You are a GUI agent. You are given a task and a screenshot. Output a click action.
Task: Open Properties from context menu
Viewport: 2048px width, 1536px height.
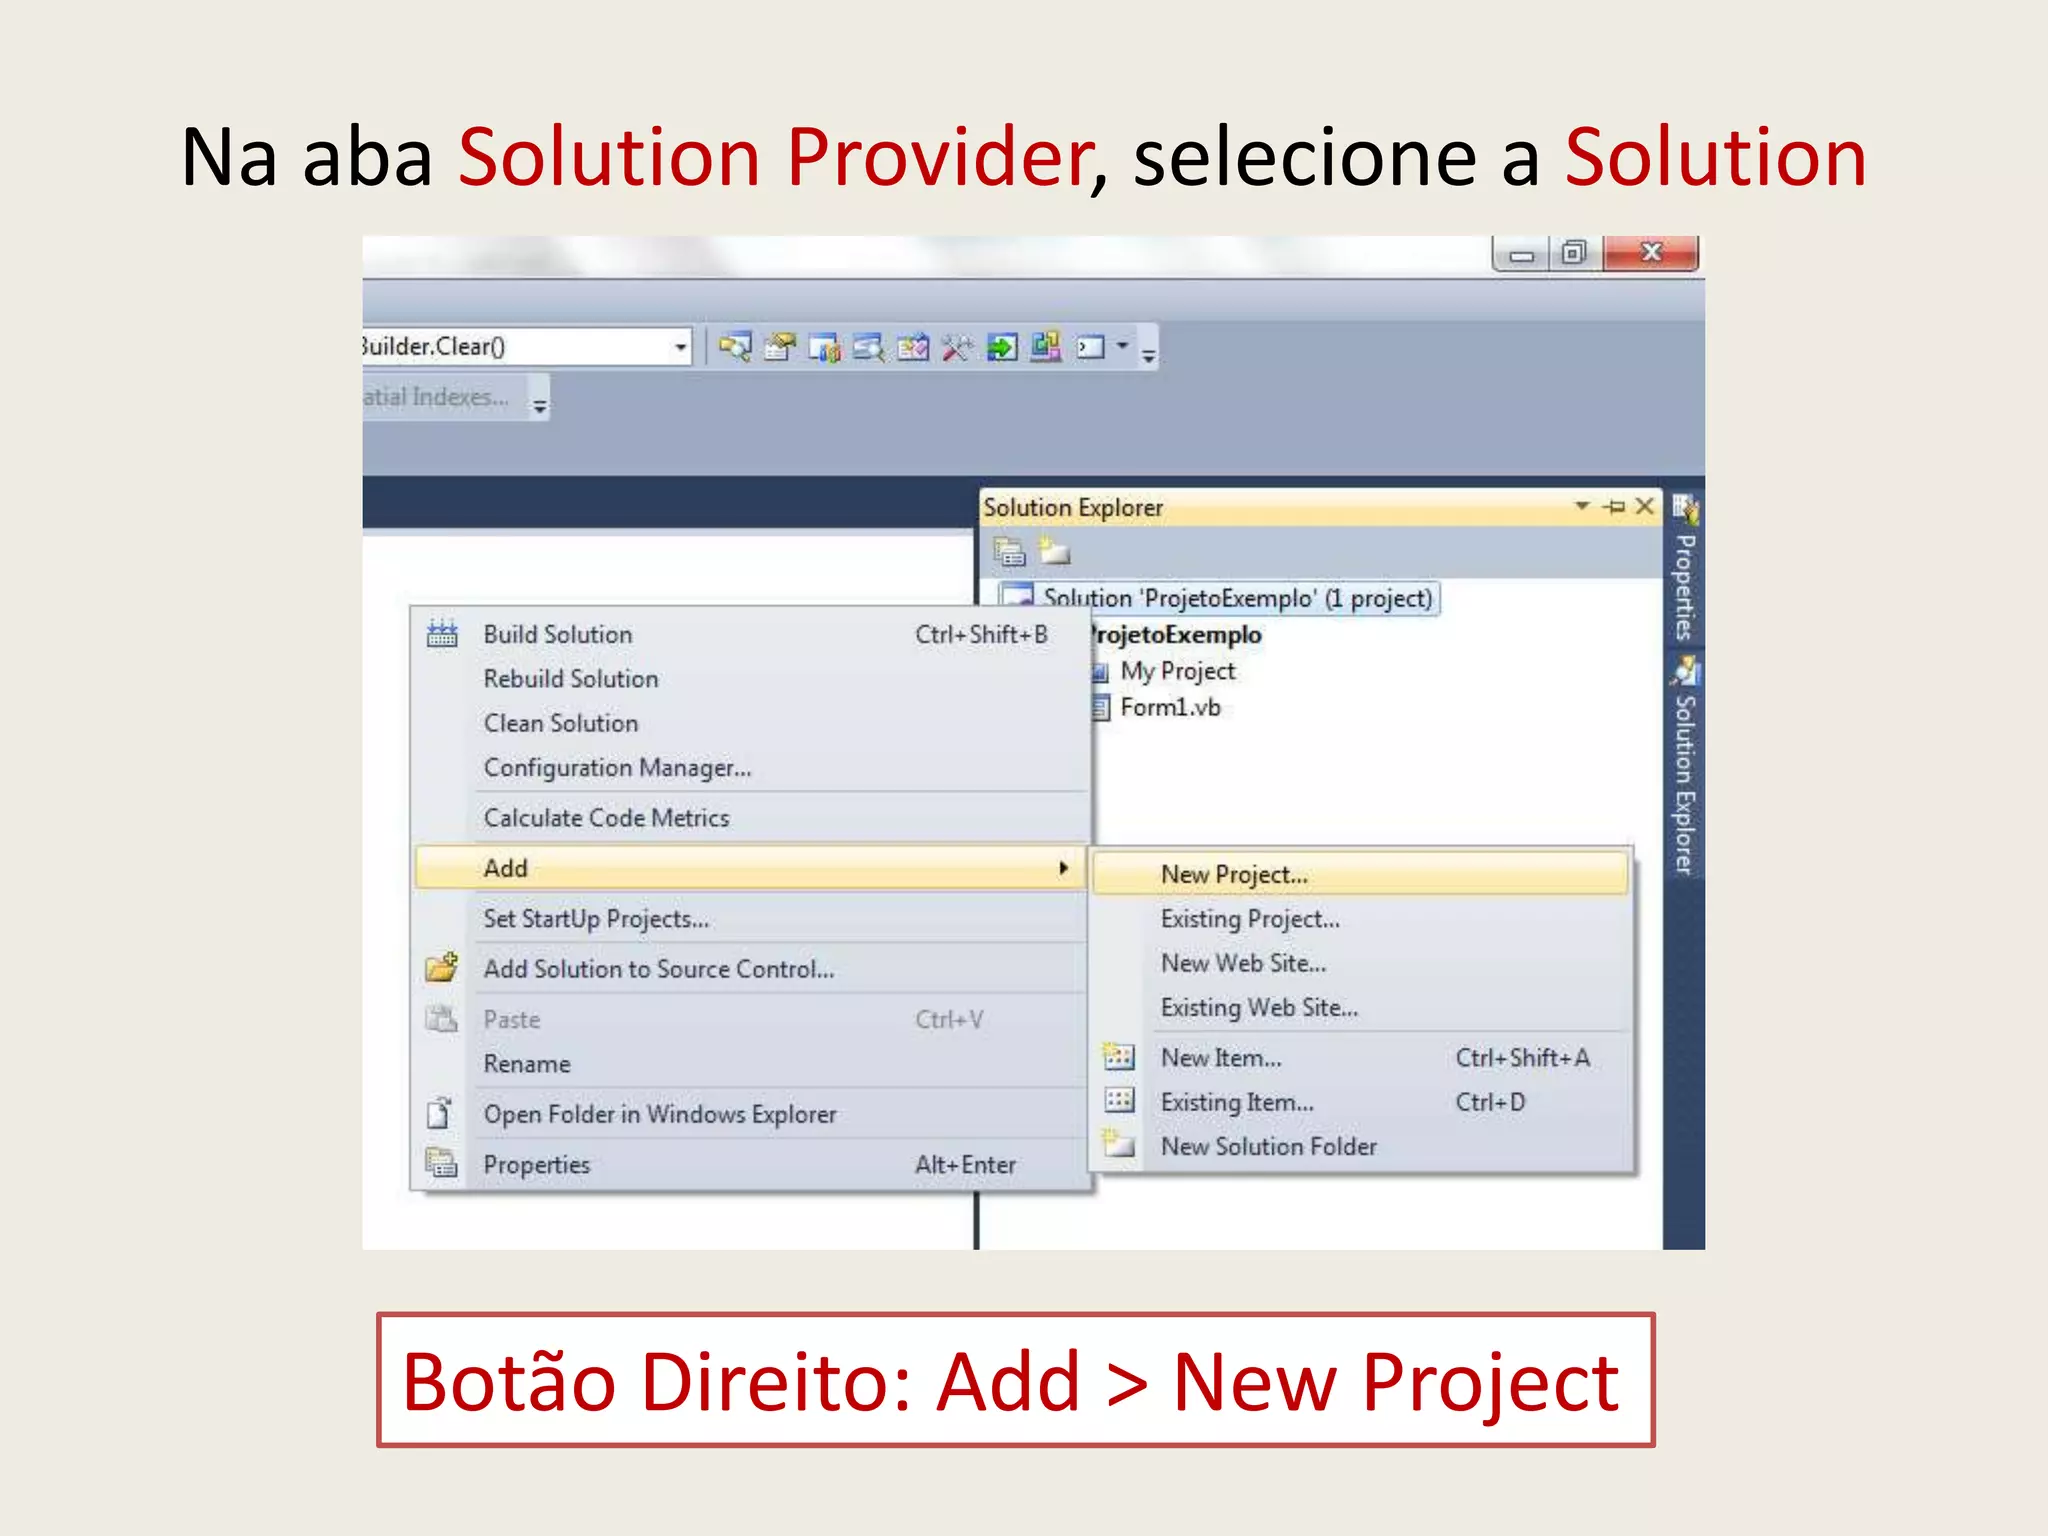749,1164
